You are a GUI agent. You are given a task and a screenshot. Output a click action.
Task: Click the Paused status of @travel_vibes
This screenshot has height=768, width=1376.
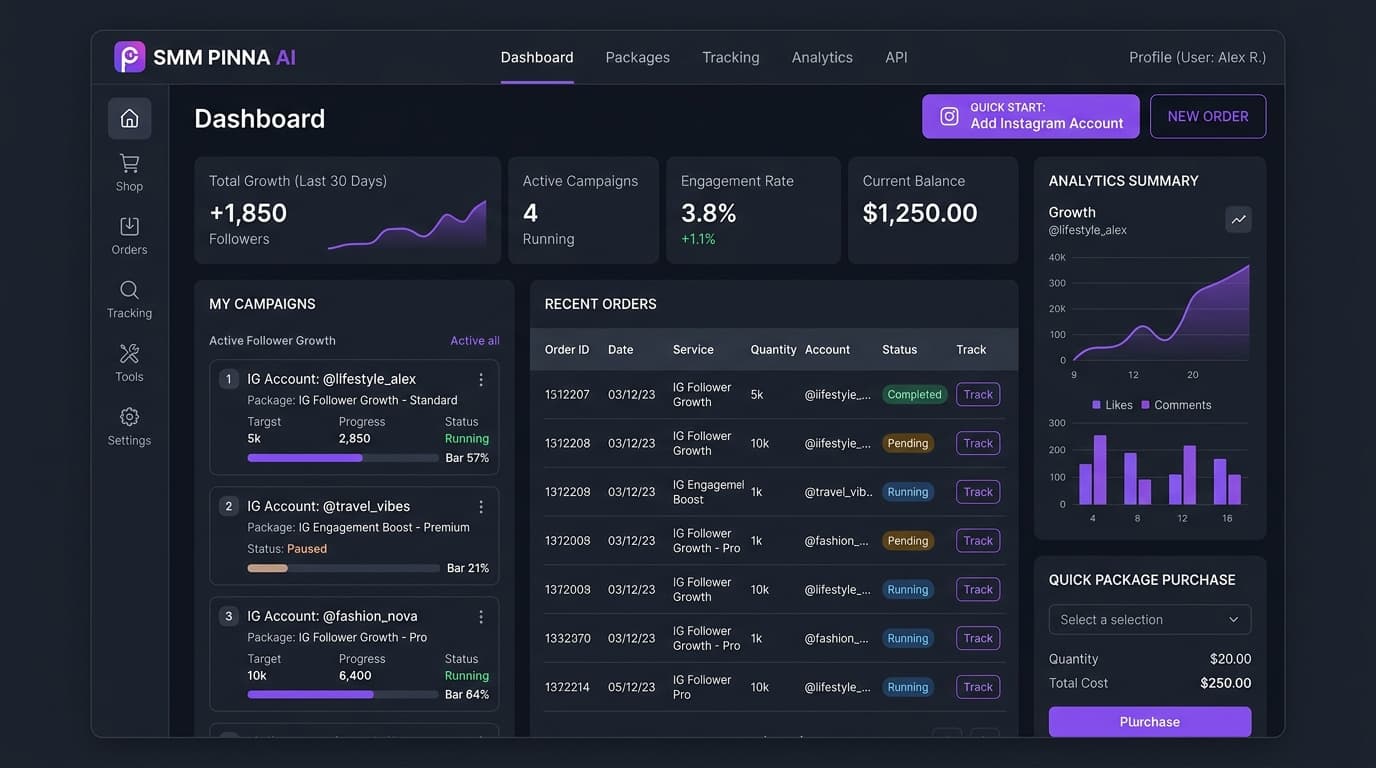(307, 549)
